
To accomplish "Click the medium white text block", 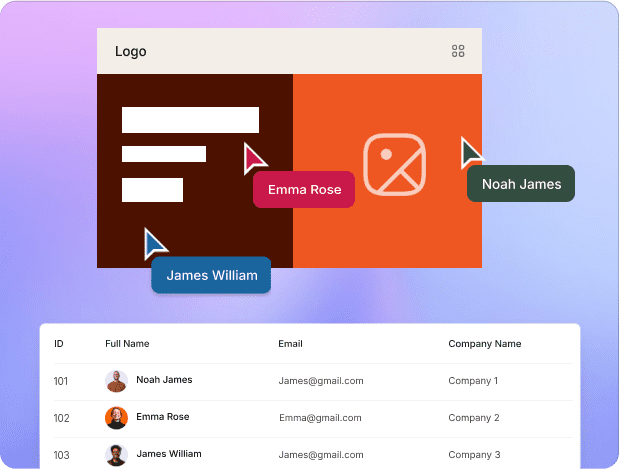I will point(164,154).
